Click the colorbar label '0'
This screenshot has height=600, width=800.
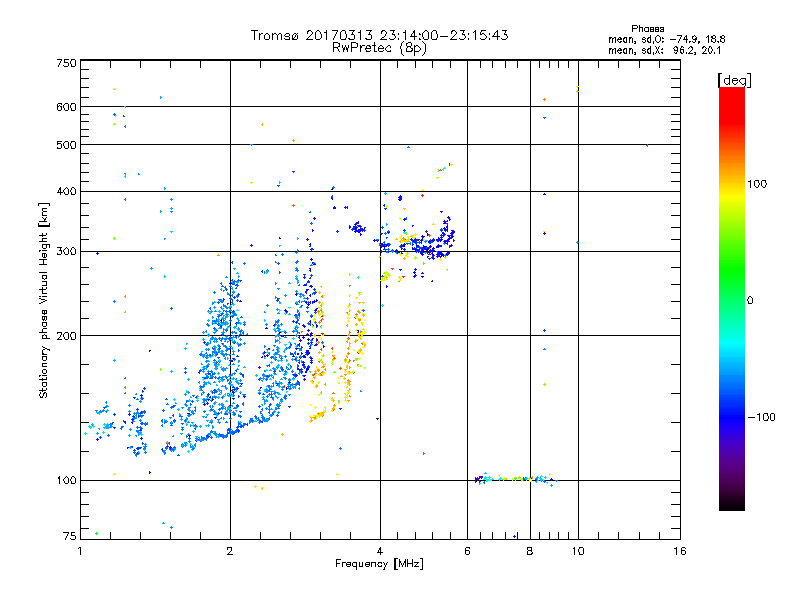point(749,301)
